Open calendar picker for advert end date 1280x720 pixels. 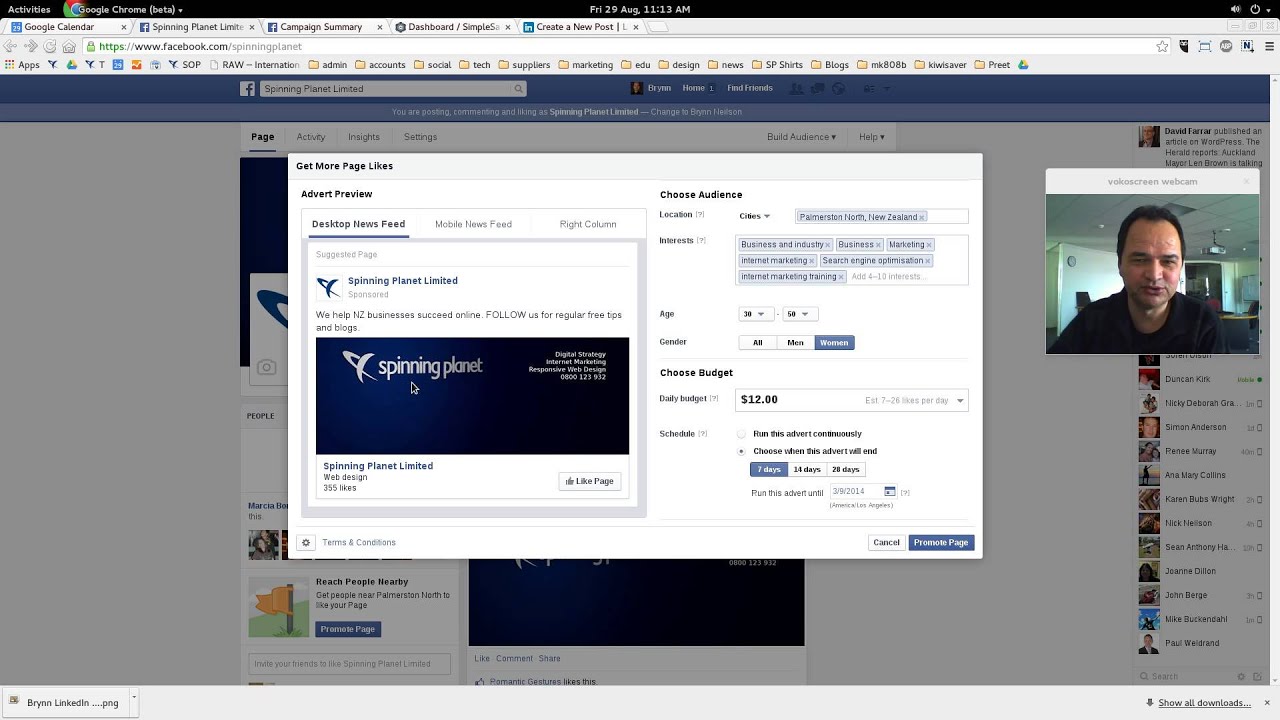pyautogui.click(x=889, y=492)
